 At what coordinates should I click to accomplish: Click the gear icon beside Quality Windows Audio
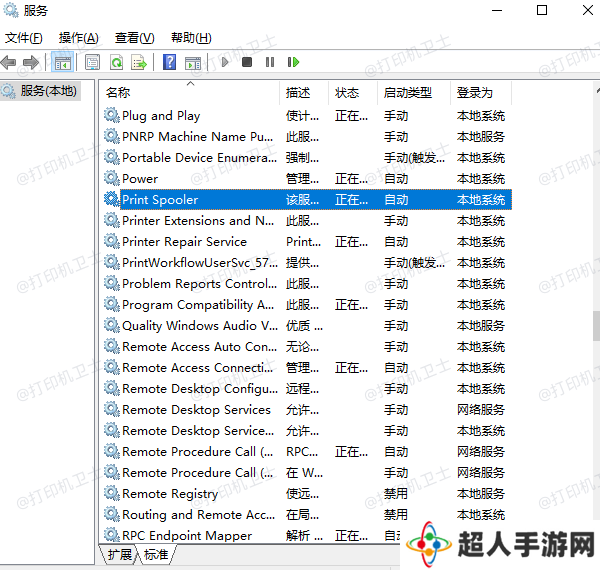tap(112, 325)
